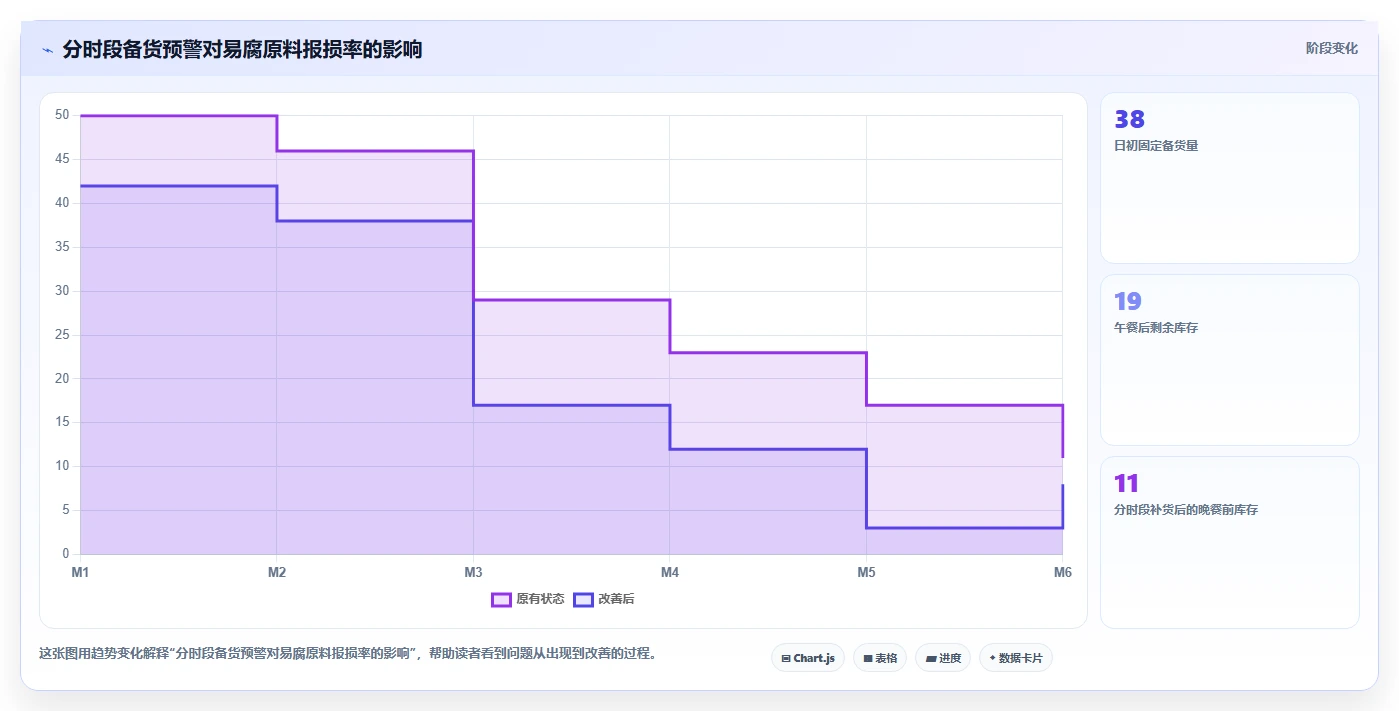
Task: Select the Chart.js tag pill
Action: tap(808, 658)
